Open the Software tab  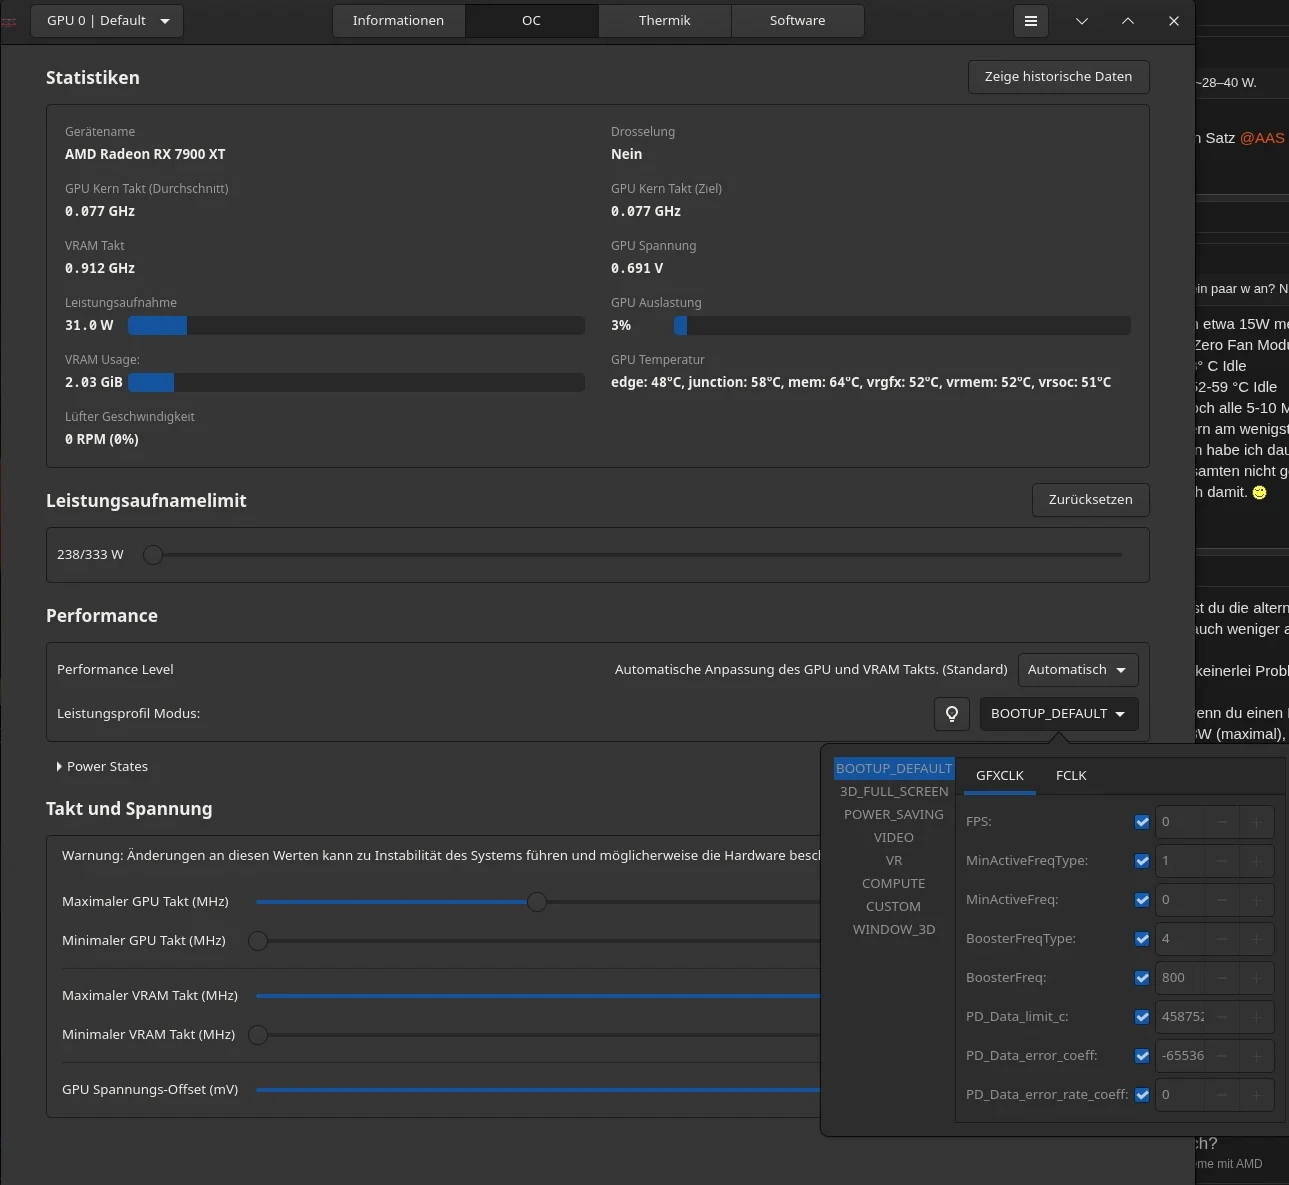coord(797,21)
